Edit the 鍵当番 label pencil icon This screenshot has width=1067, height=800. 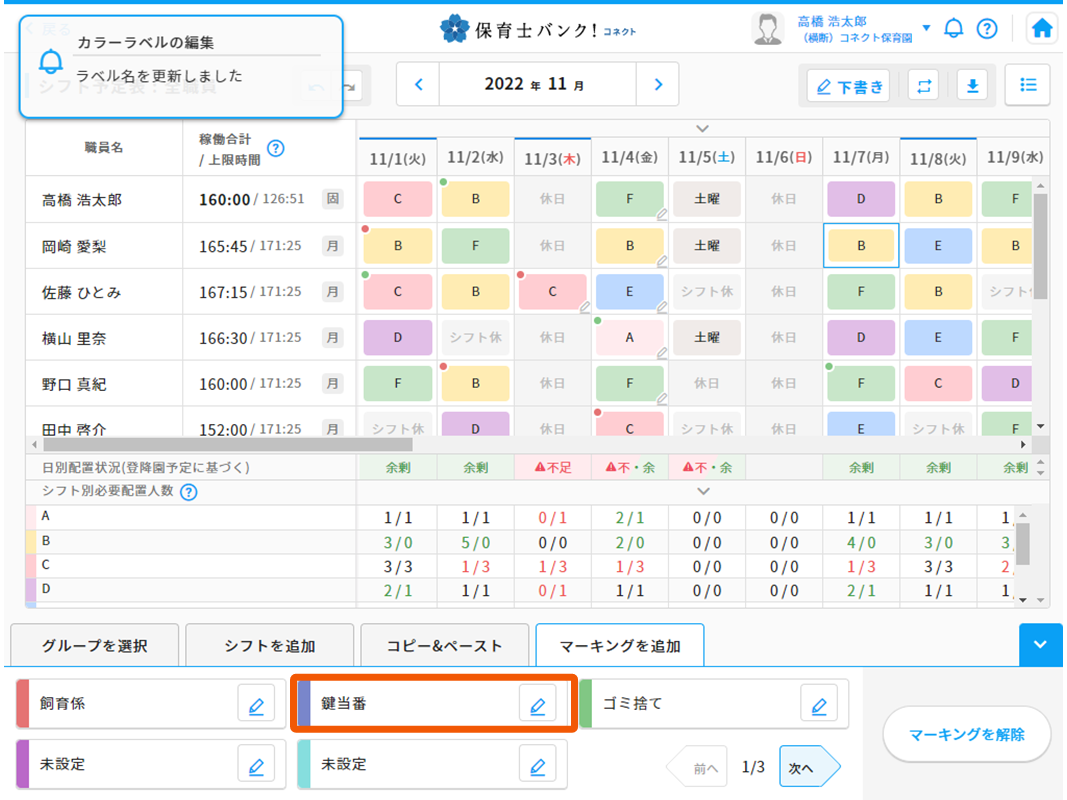pyautogui.click(x=537, y=705)
